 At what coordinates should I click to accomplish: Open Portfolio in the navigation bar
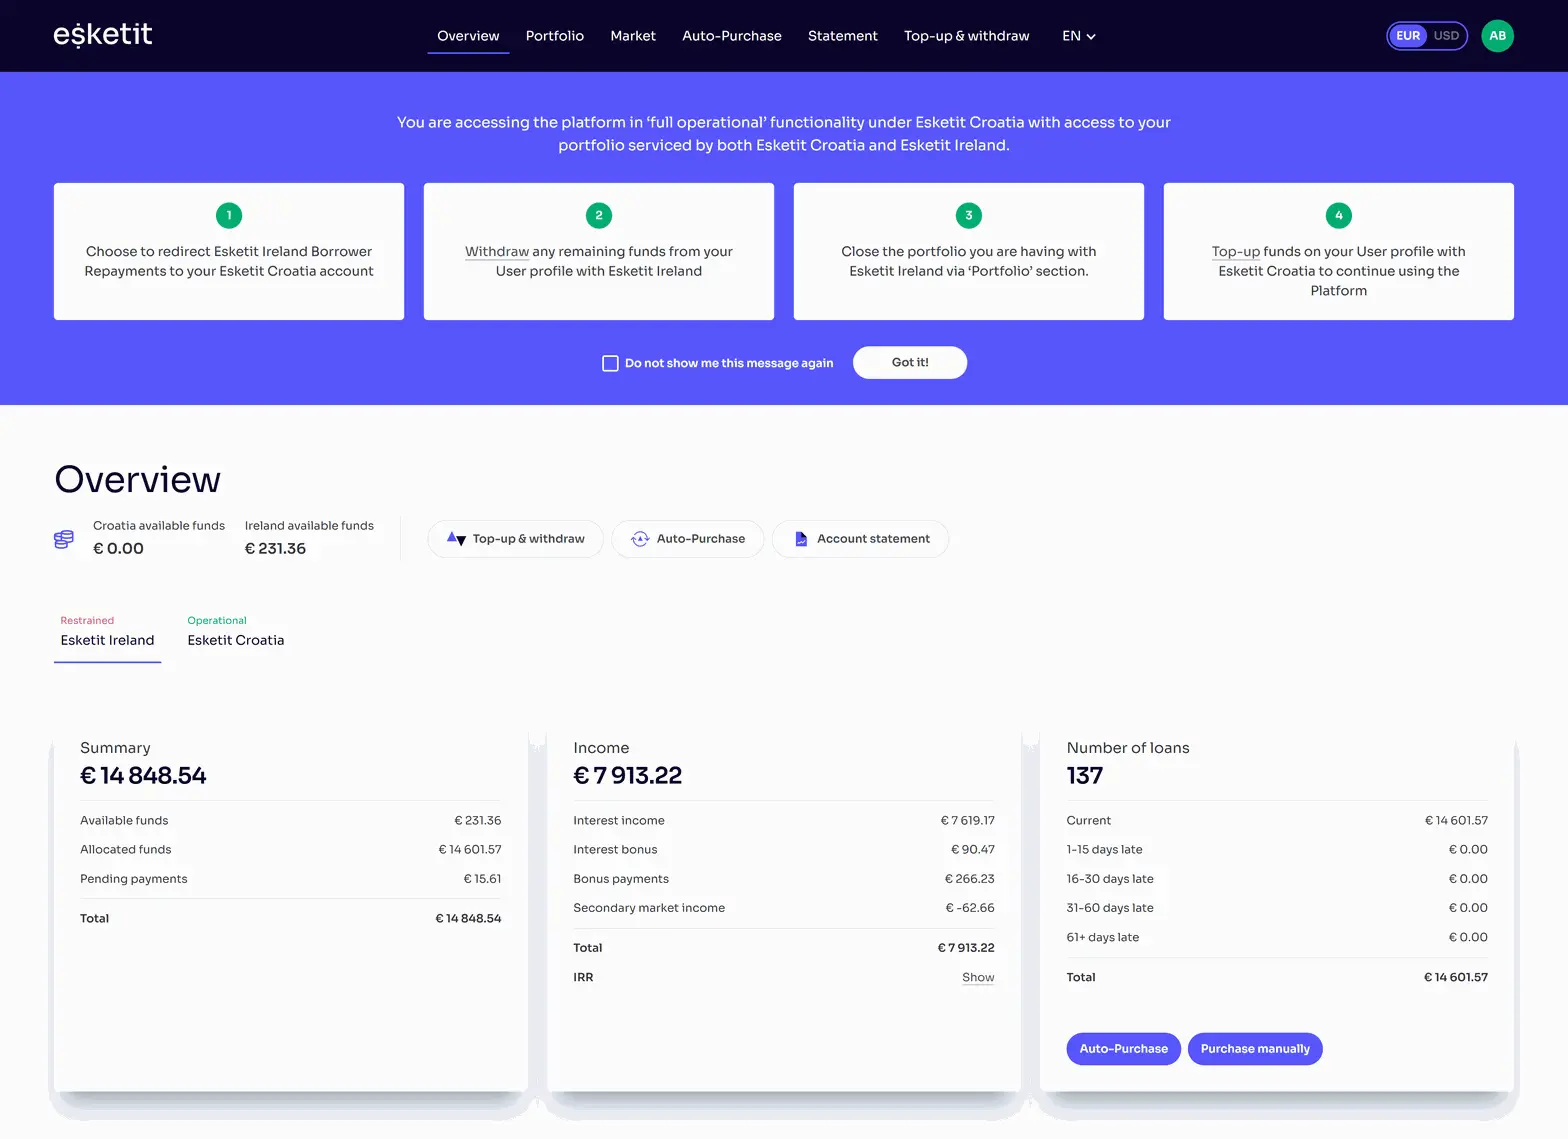pos(554,36)
